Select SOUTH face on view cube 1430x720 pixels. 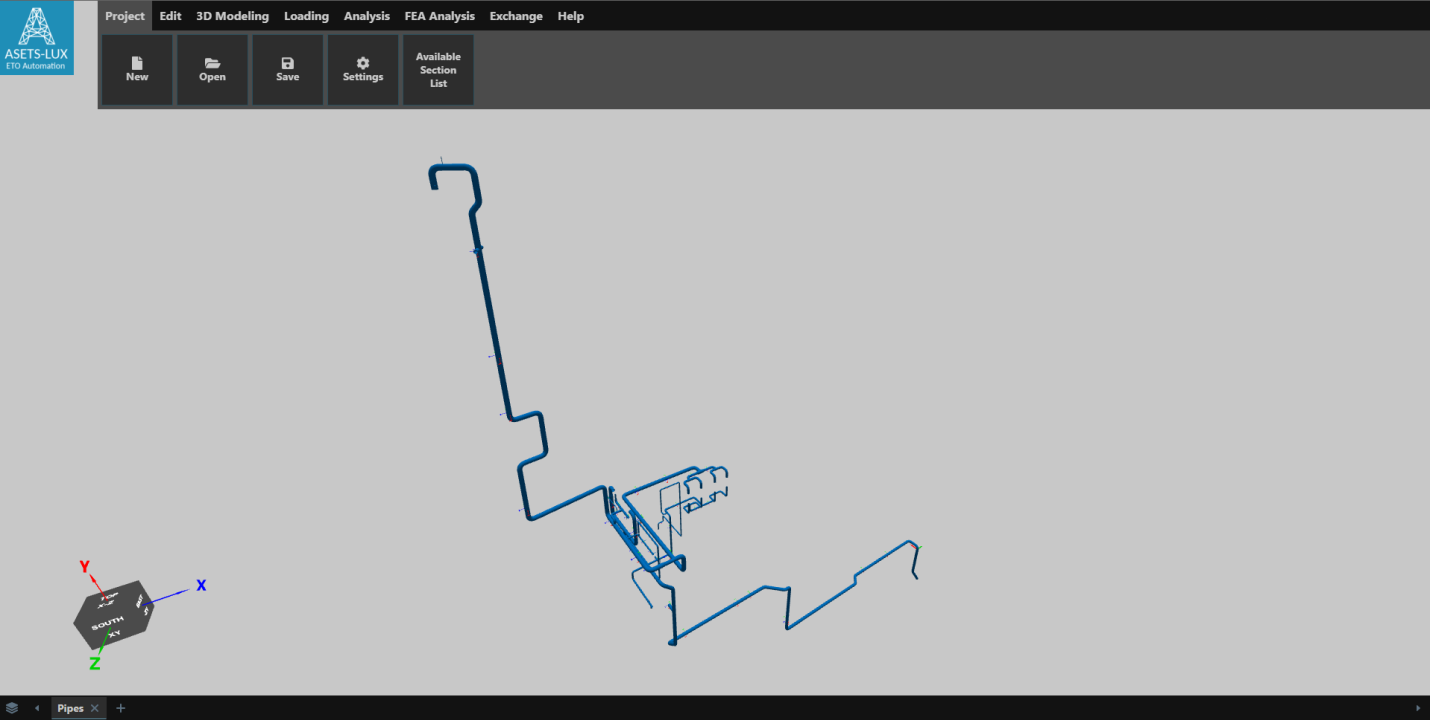[108, 624]
